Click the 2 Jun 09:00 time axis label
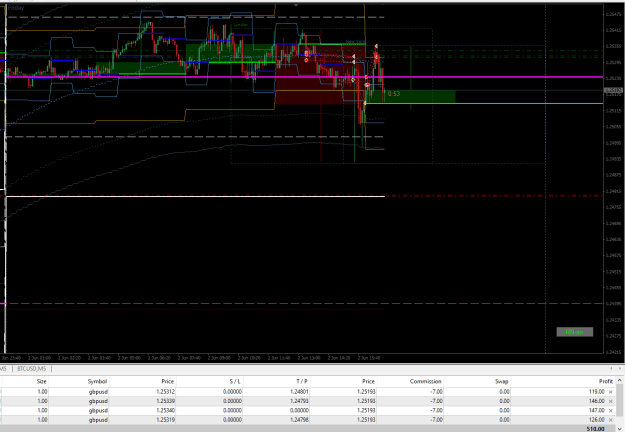The height and width of the screenshot is (432, 625). click(219, 358)
